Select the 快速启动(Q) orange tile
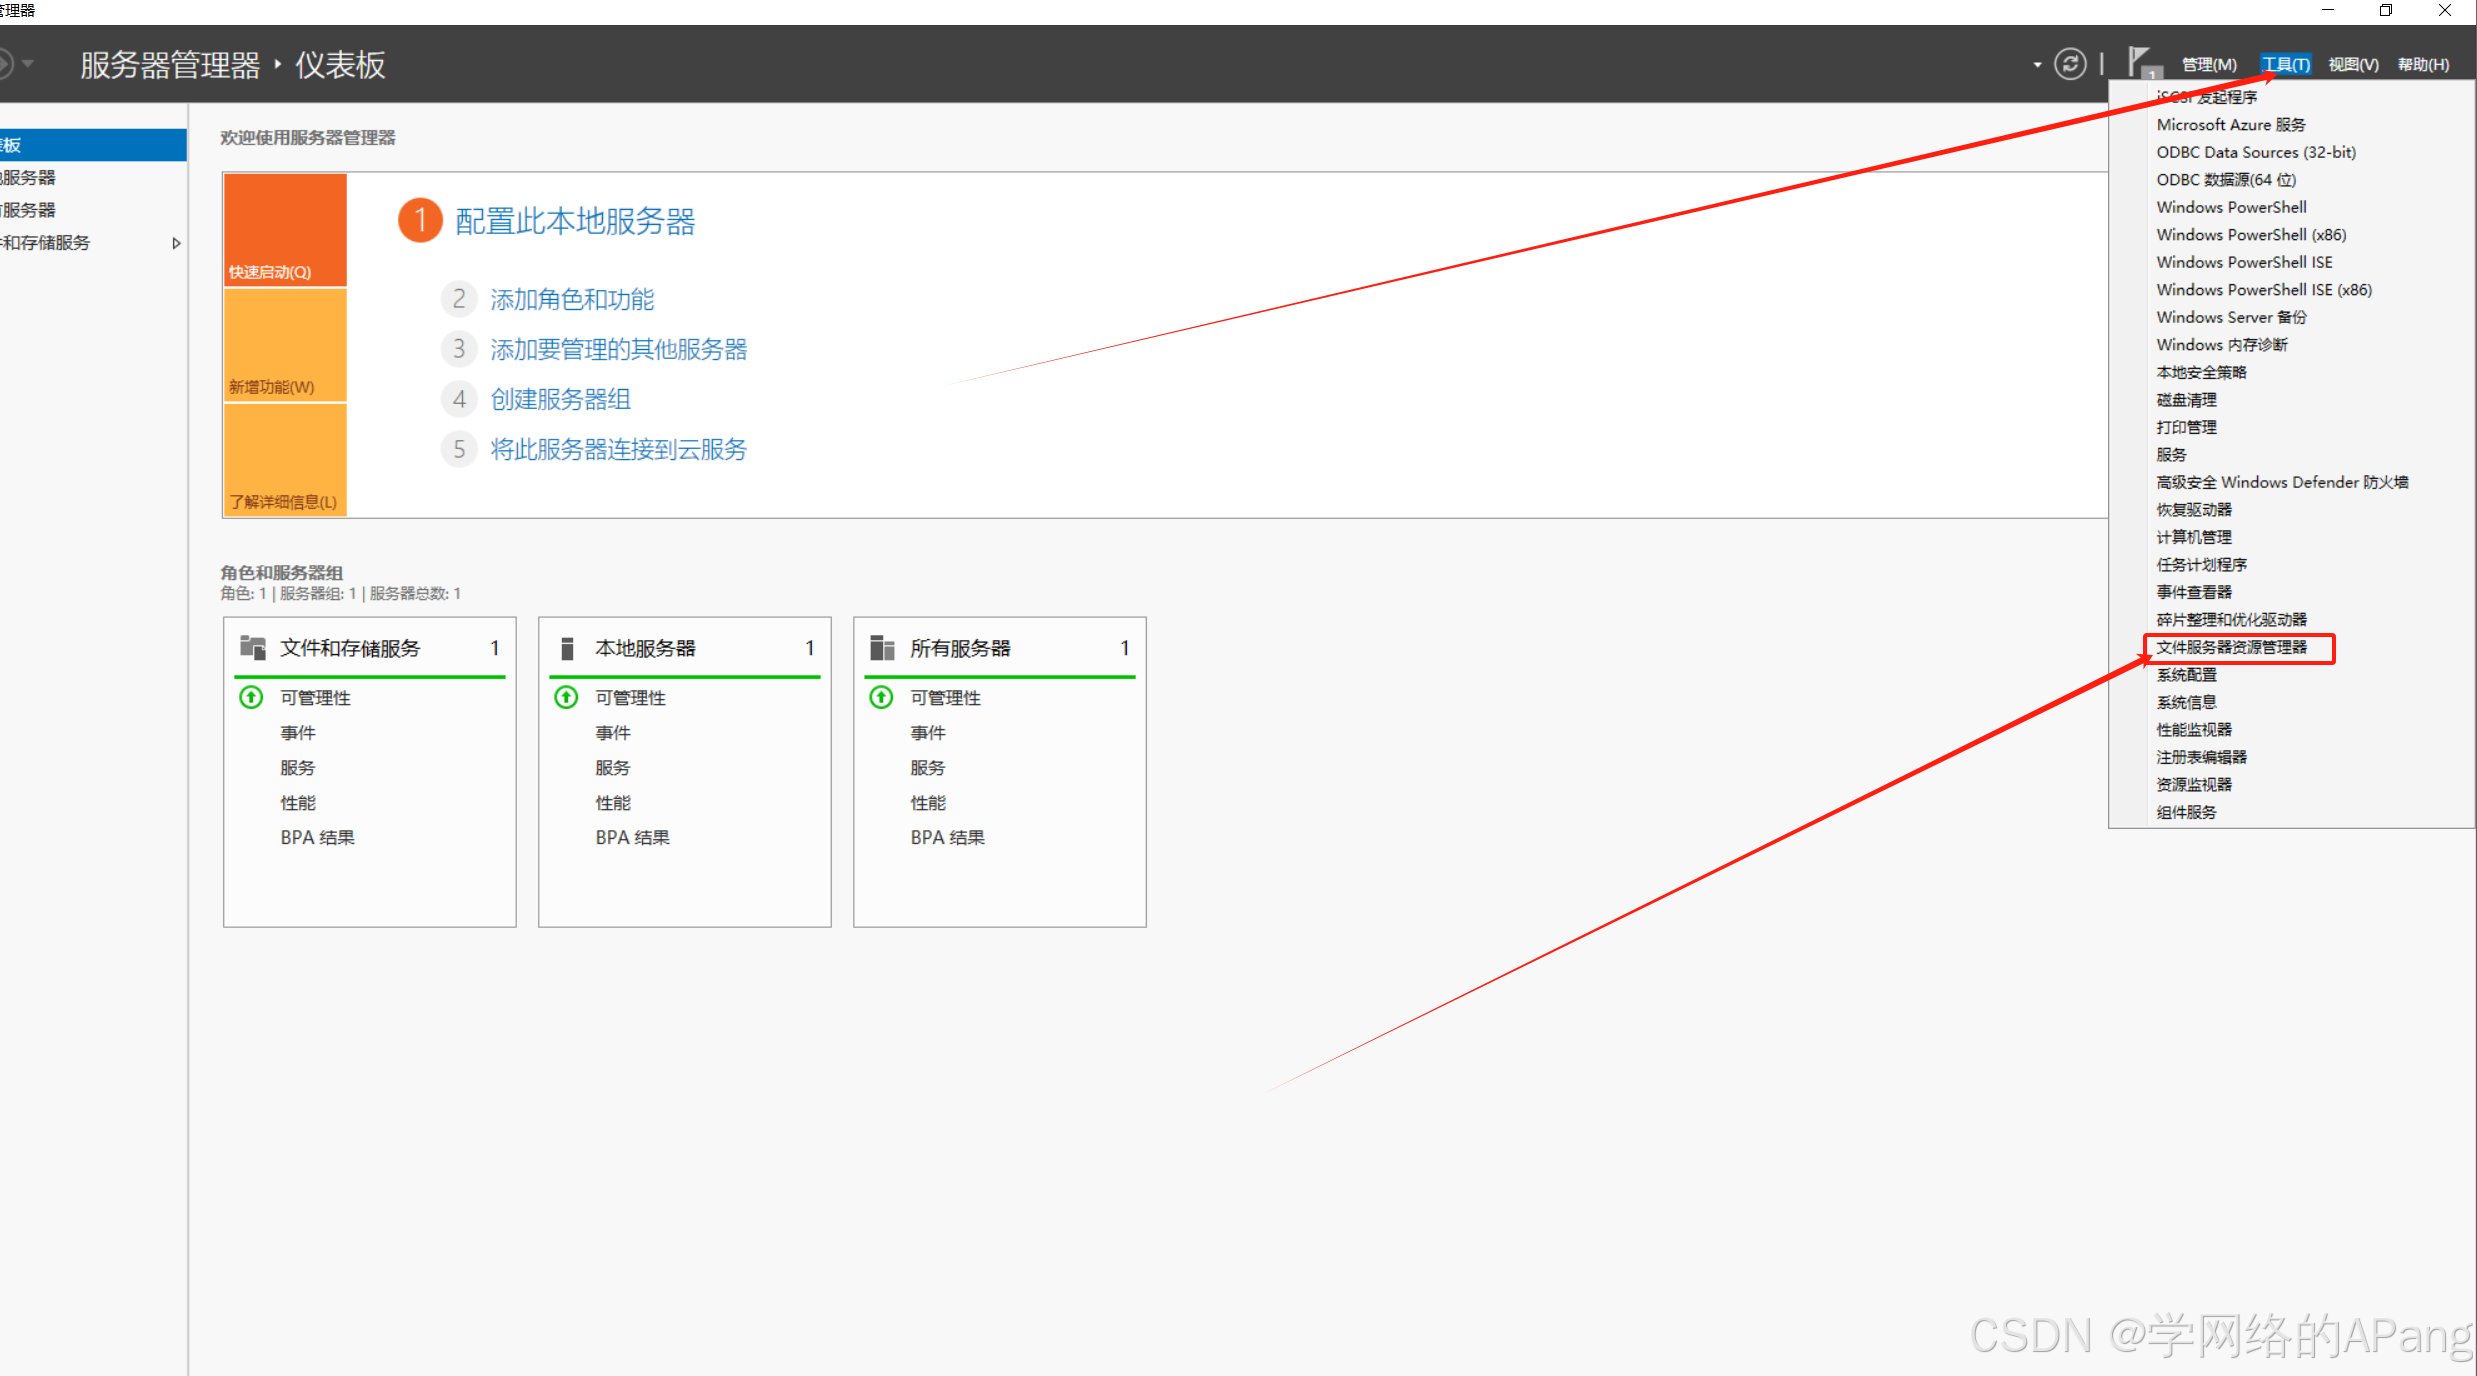Image resolution: width=2477 pixels, height=1376 pixels. pyautogui.click(x=285, y=230)
